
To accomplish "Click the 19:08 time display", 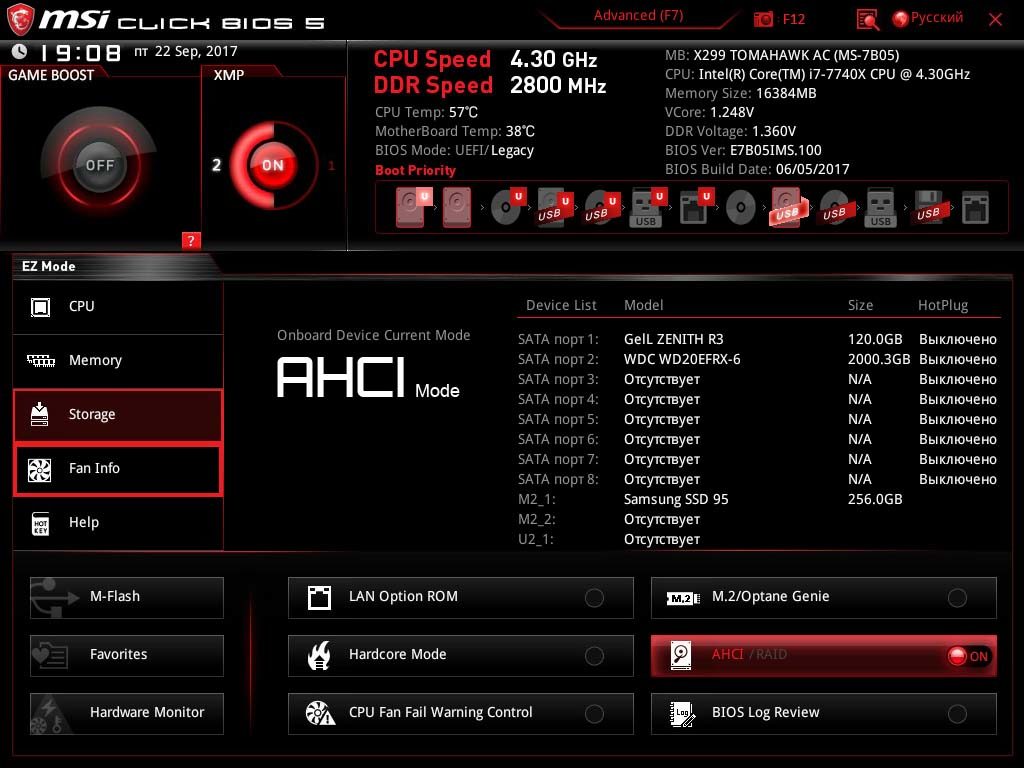I will pos(80,52).
